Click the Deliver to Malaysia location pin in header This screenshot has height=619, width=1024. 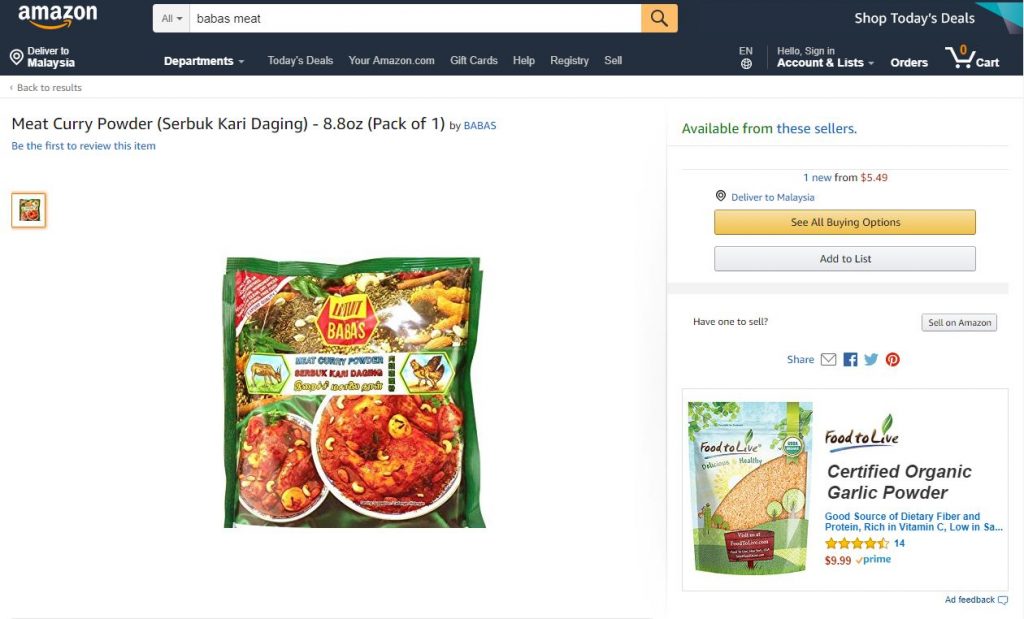click(x=16, y=57)
